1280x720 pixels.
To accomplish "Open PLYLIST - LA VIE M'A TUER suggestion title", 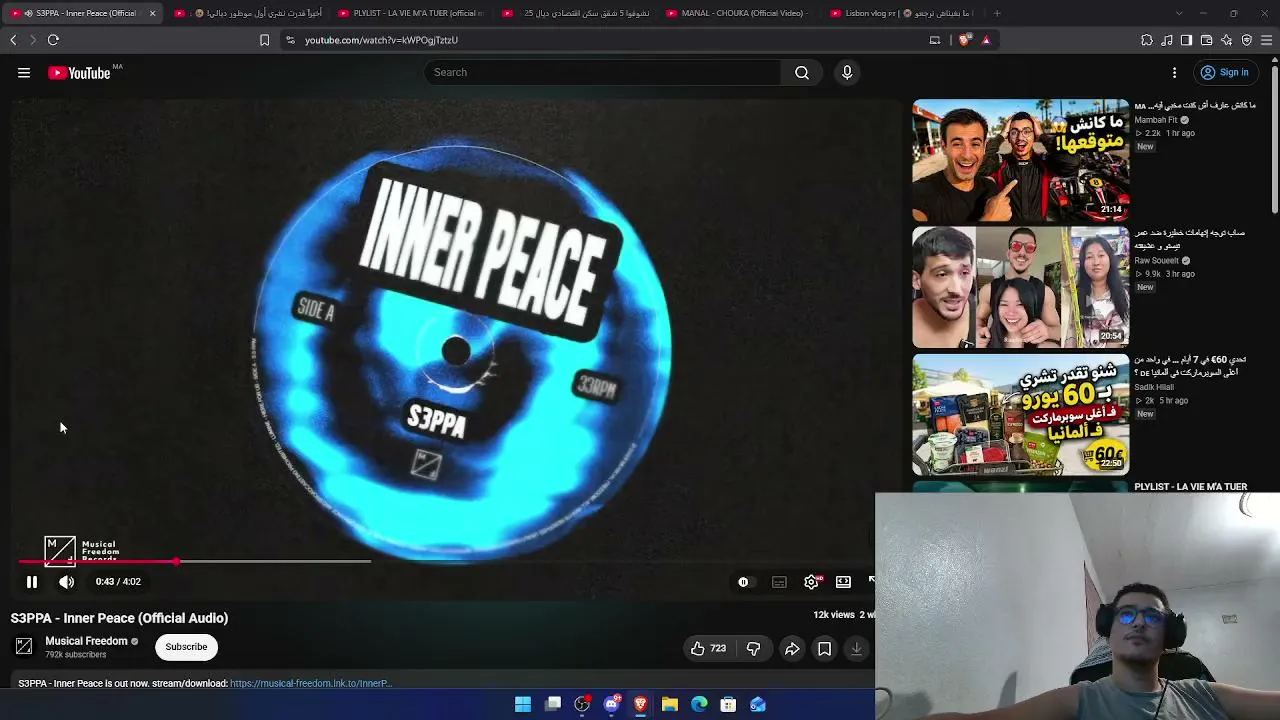I will pos(1190,487).
